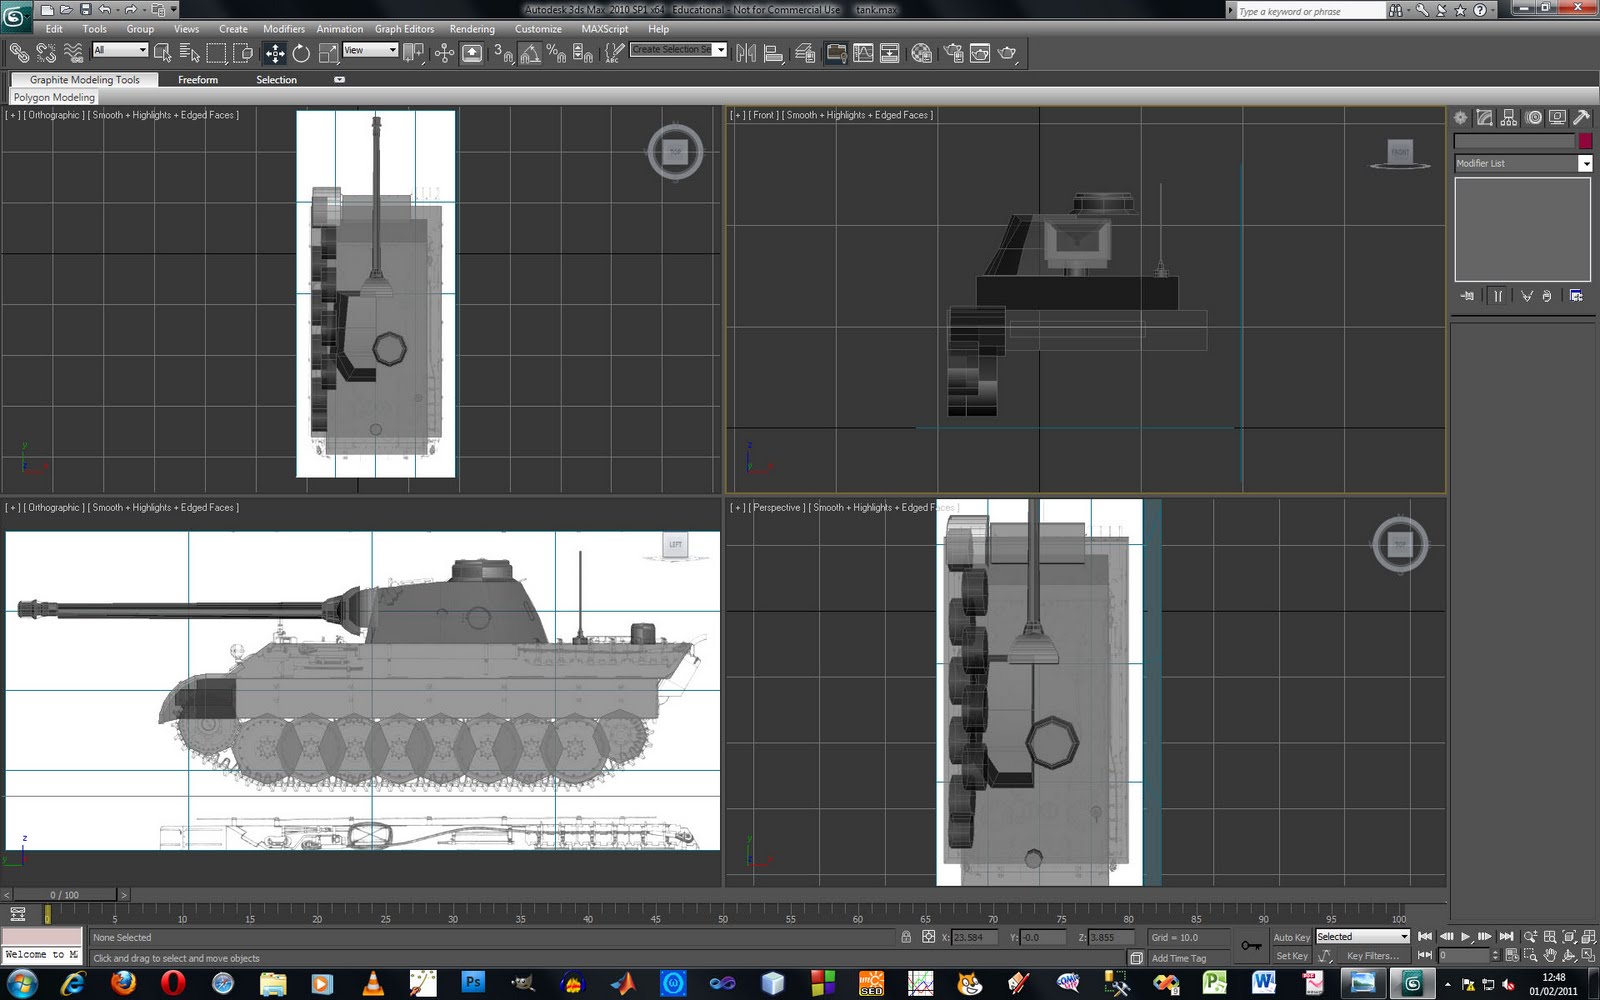Enable Angle Snap toggle
The width and height of the screenshot is (1600, 1000).
tap(533, 53)
